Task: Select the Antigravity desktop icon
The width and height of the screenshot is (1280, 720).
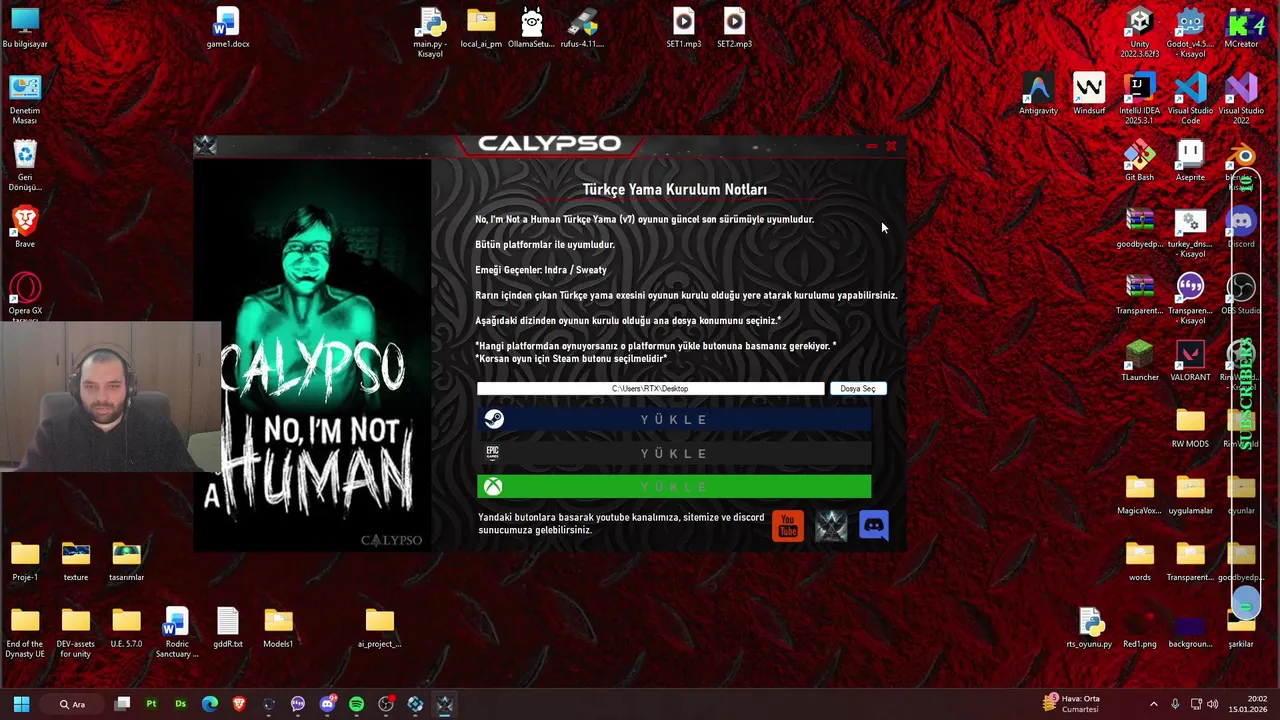Action: 1038,95
